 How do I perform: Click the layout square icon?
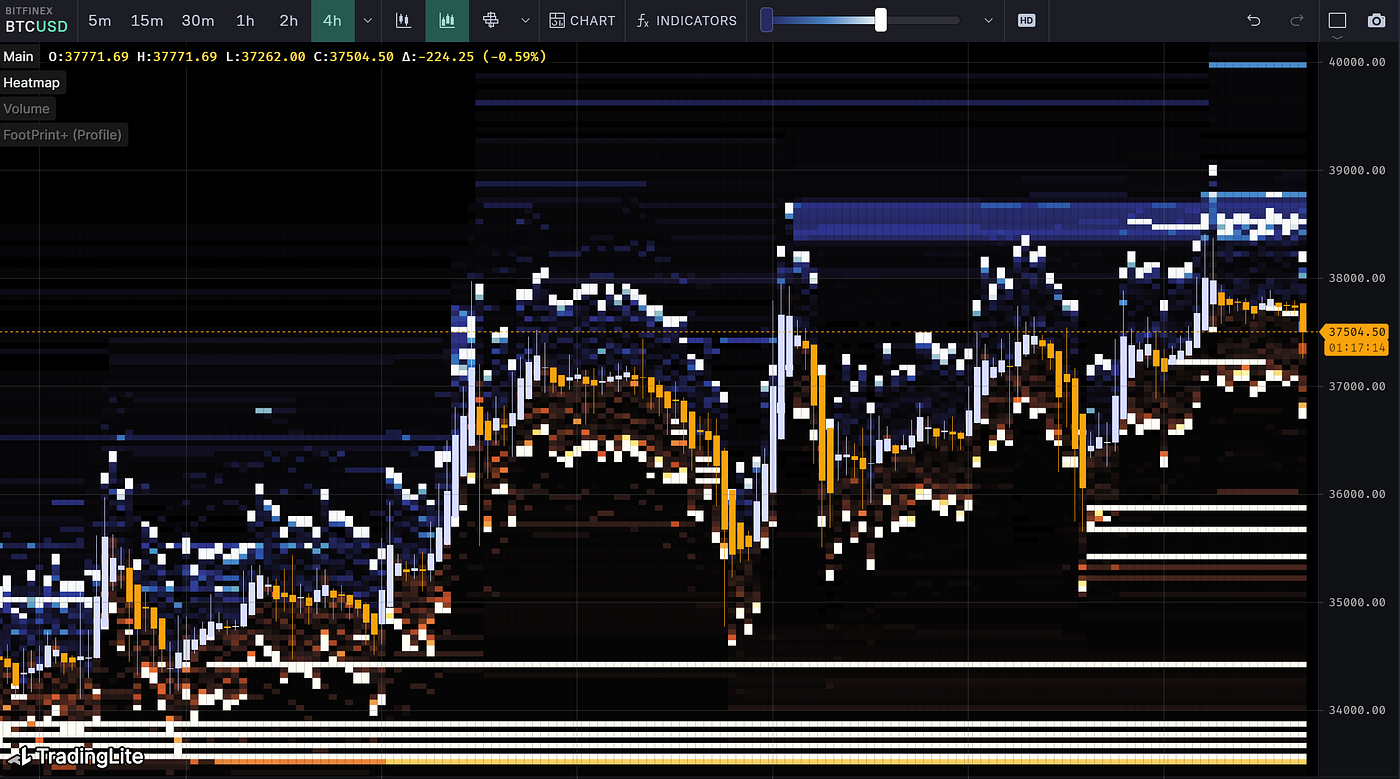1338,20
